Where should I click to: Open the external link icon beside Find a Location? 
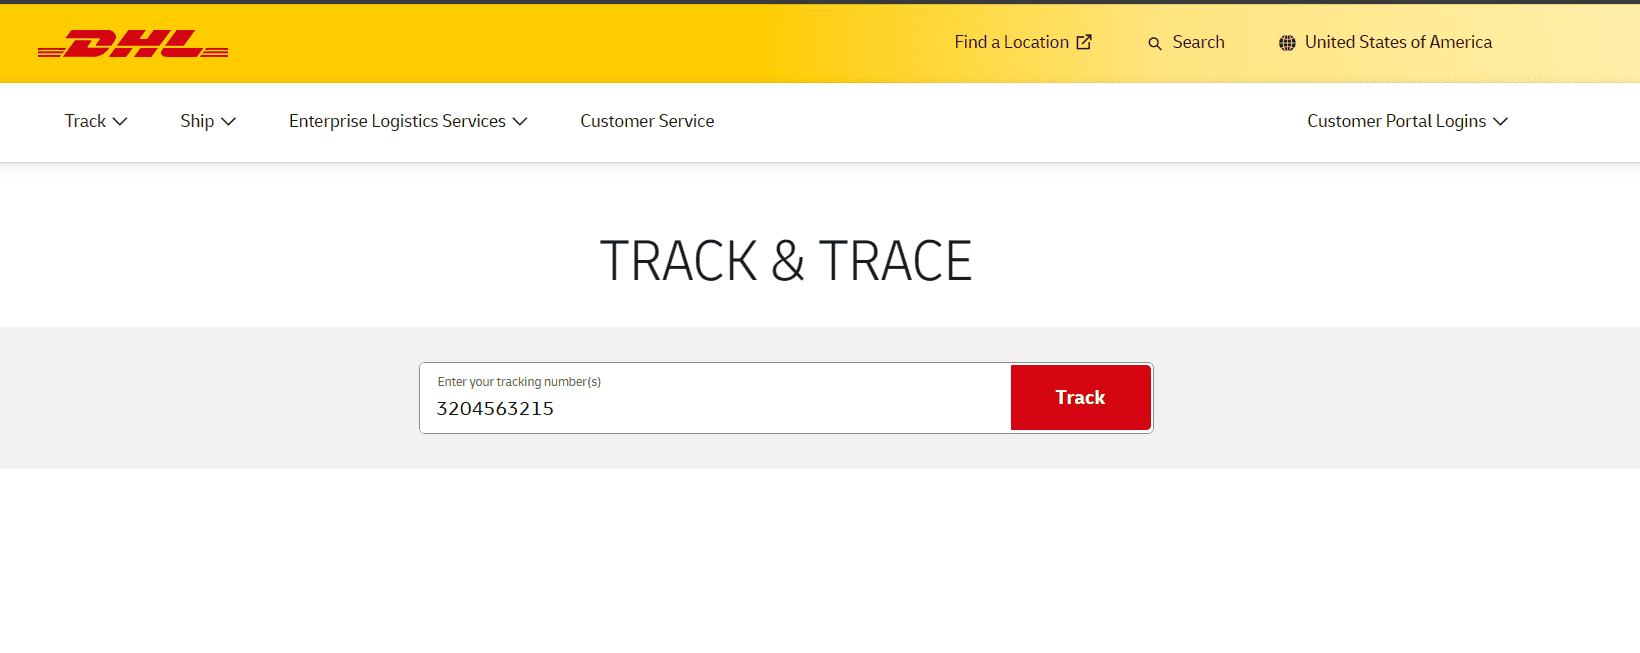point(1084,42)
